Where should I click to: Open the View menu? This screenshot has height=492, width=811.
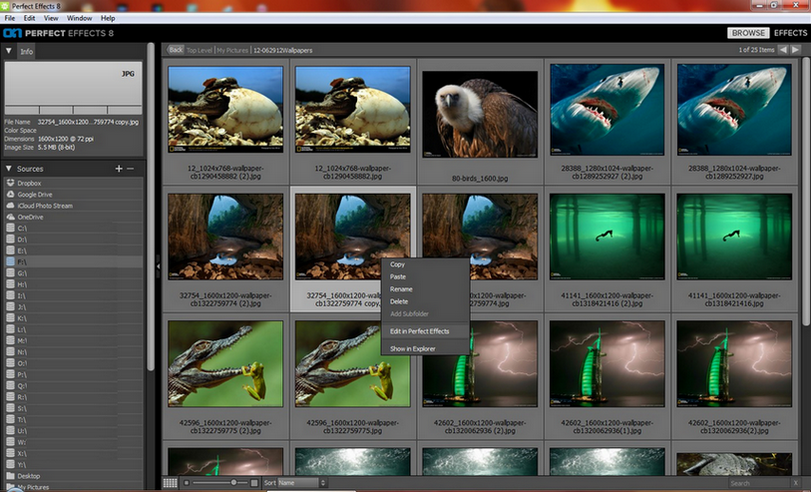coord(51,18)
